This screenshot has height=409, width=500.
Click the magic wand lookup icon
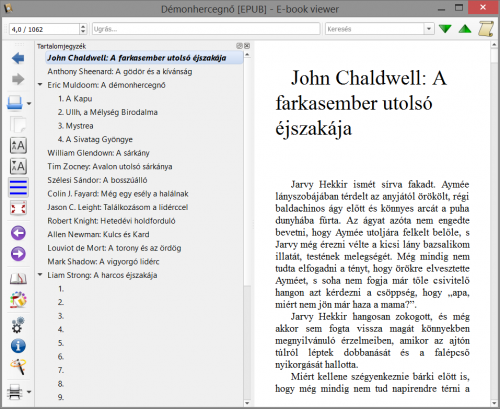click(x=18, y=367)
